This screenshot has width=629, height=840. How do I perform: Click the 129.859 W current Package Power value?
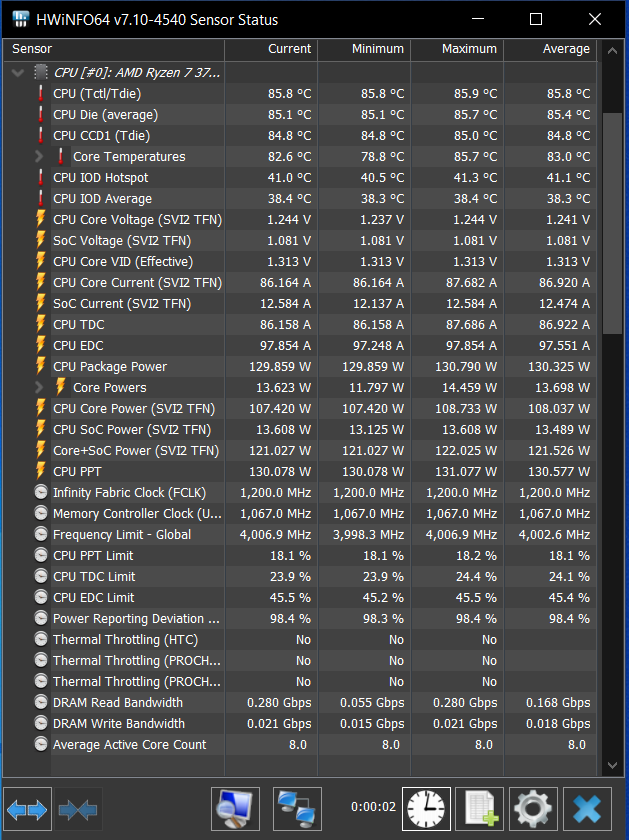pyautogui.click(x=280, y=366)
